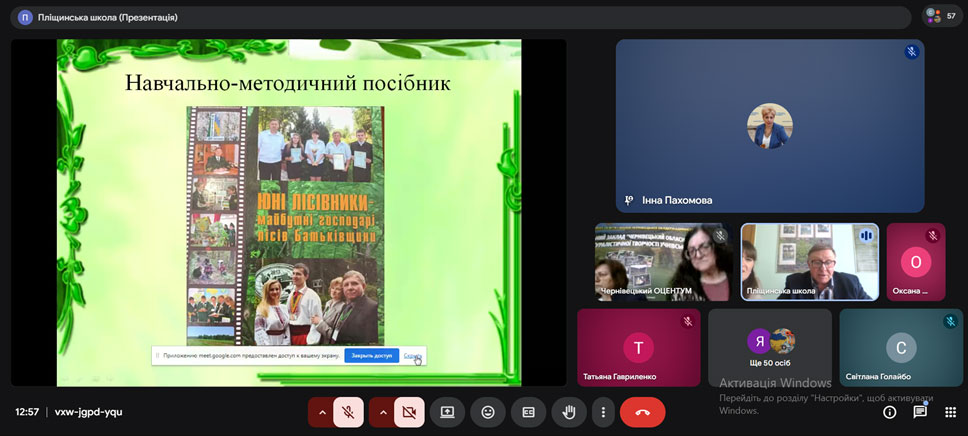This screenshot has width=968, height=436.
Task: Unmute the microphone
Action: 348,412
